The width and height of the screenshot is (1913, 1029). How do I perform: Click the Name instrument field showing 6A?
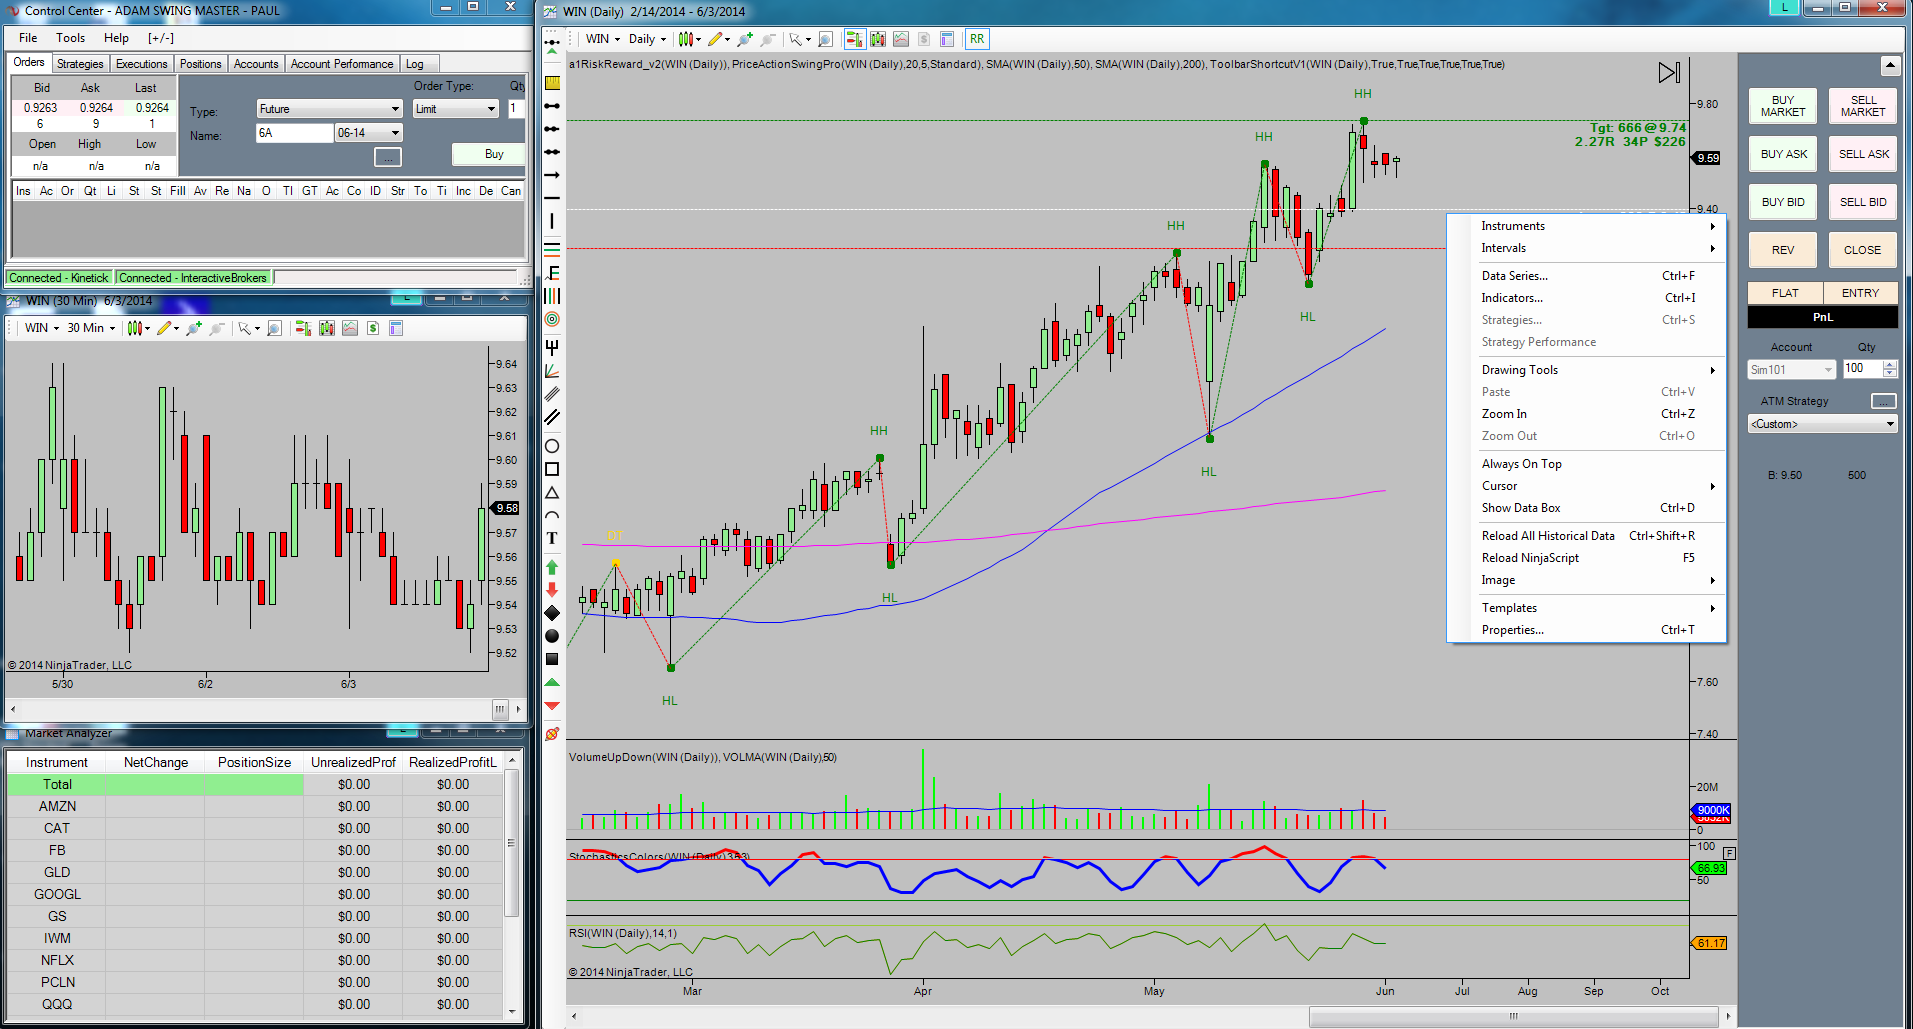point(294,133)
